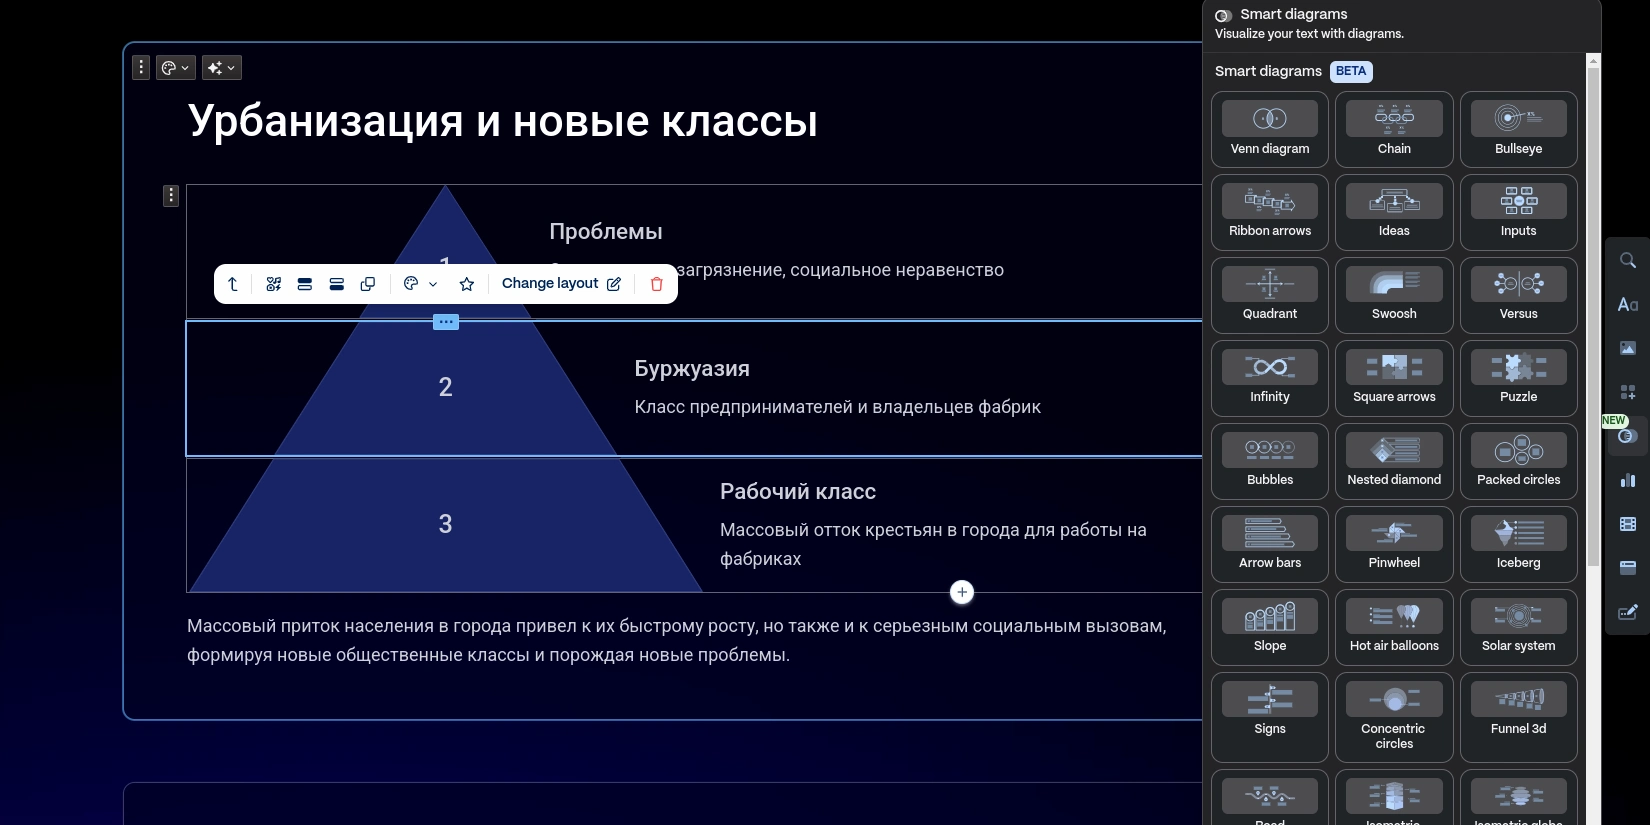Viewport: 1650px width, 825px height.
Task: Open the pyramid block's three-dot menu
Action: pyautogui.click(x=171, y=195)
